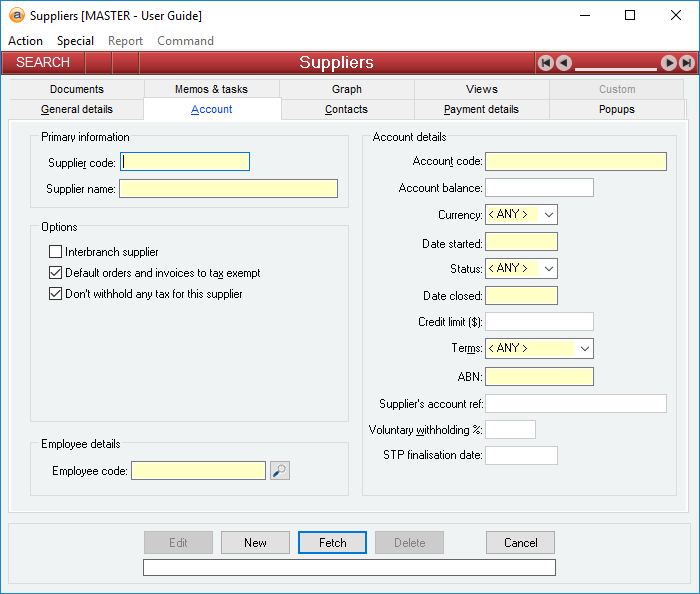This screenshot has width=700, height=594.
Task: Open the Memos & tasks tab
Action: pyautogui.click(x=211, y=89)
